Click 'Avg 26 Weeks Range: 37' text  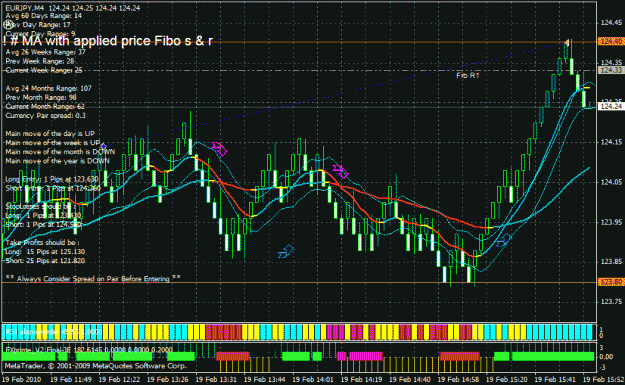click(45, 52)
